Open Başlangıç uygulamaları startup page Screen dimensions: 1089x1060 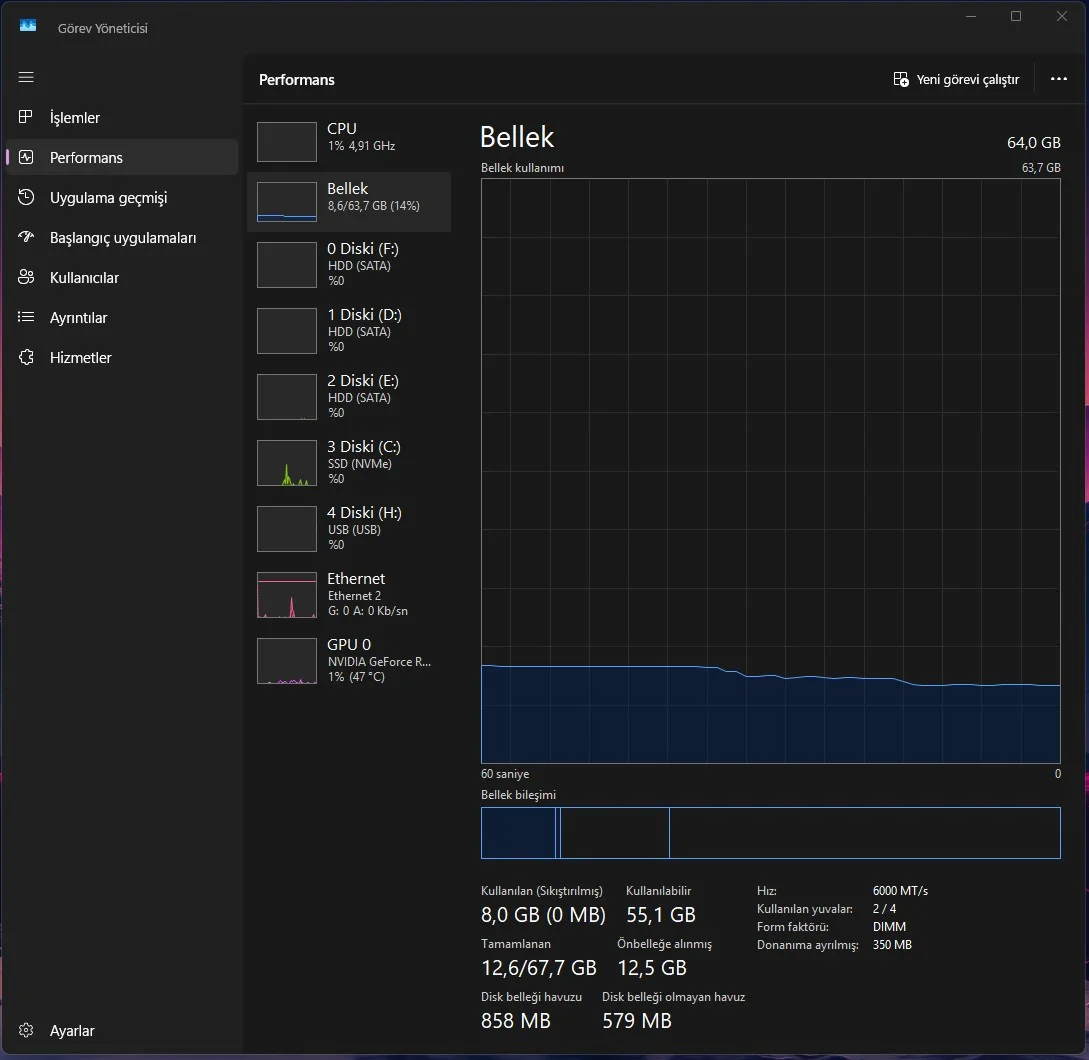[x=122, y=238]
